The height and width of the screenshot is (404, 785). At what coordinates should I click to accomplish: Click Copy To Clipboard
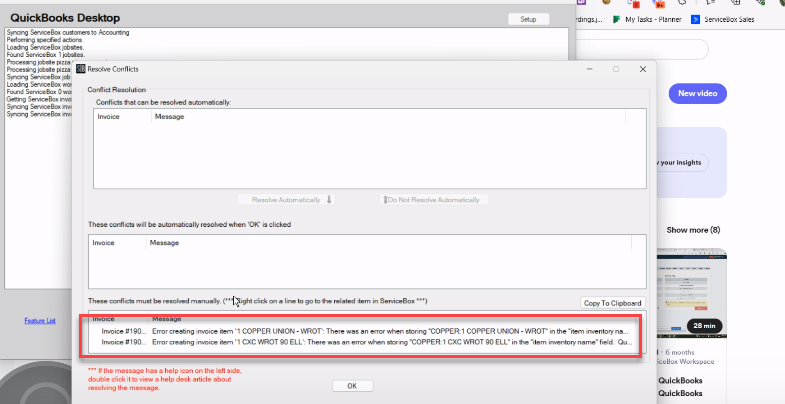[612, 303]
